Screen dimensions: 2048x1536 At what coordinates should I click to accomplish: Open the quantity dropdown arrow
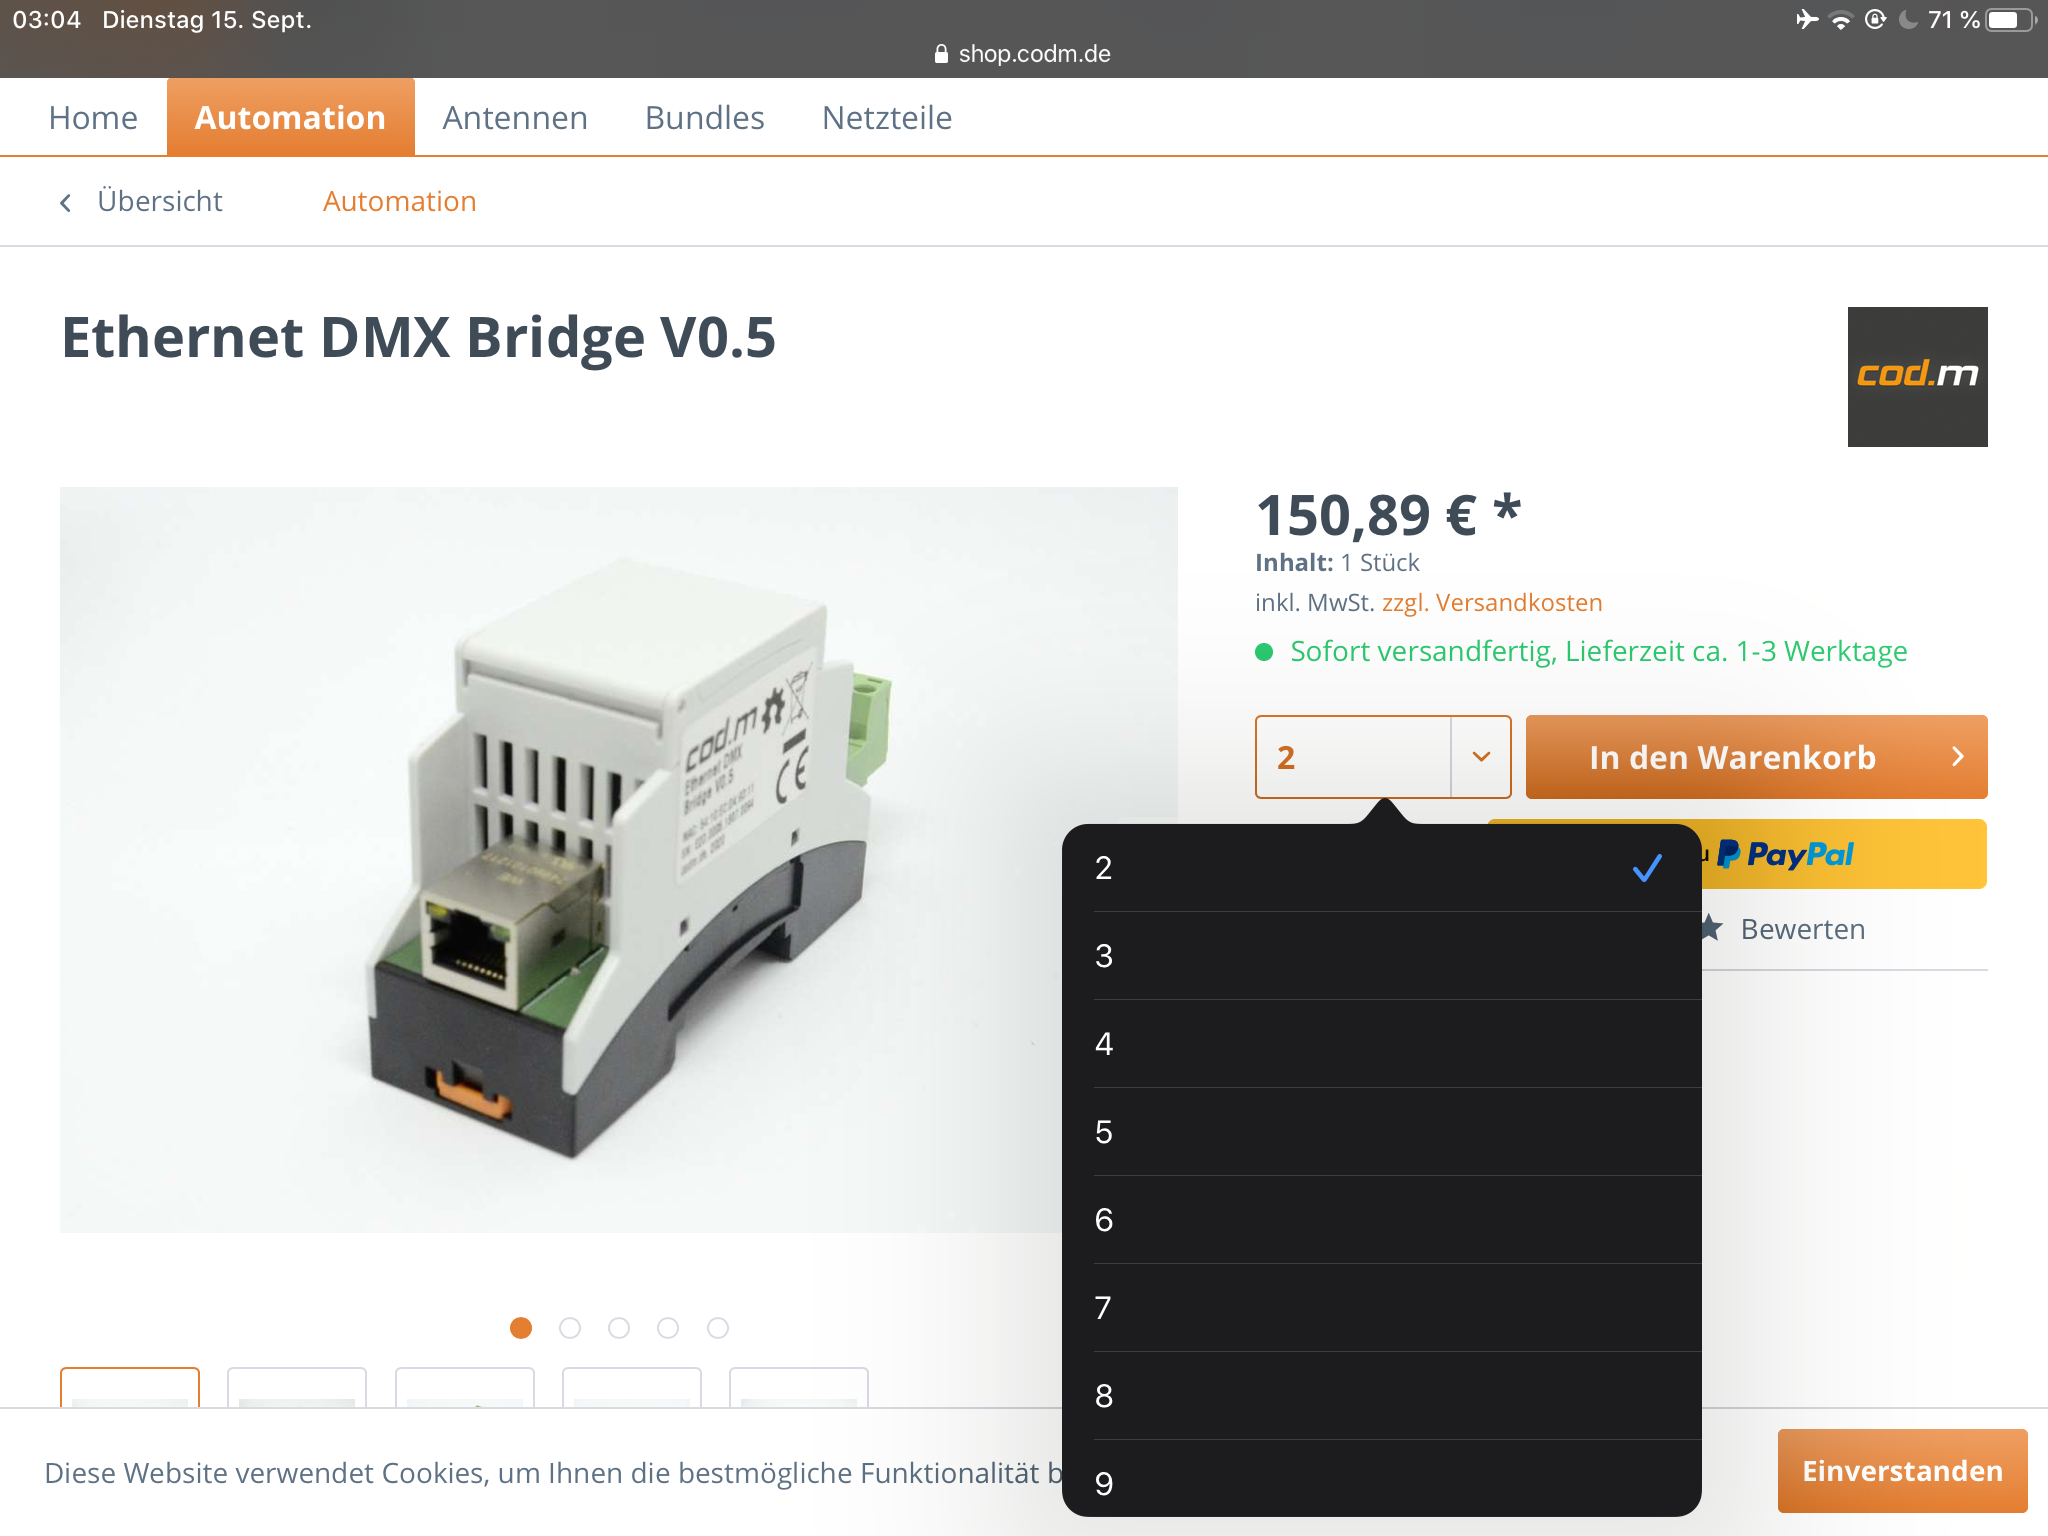(1481, 757)
